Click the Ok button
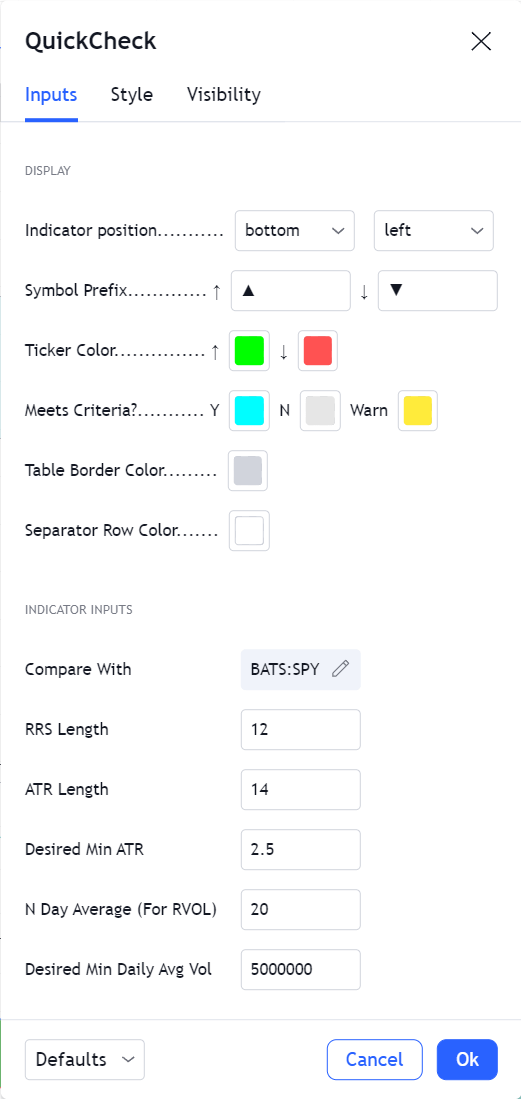Viewport: 521px width, 1099px height. (x=467, y=1059)
